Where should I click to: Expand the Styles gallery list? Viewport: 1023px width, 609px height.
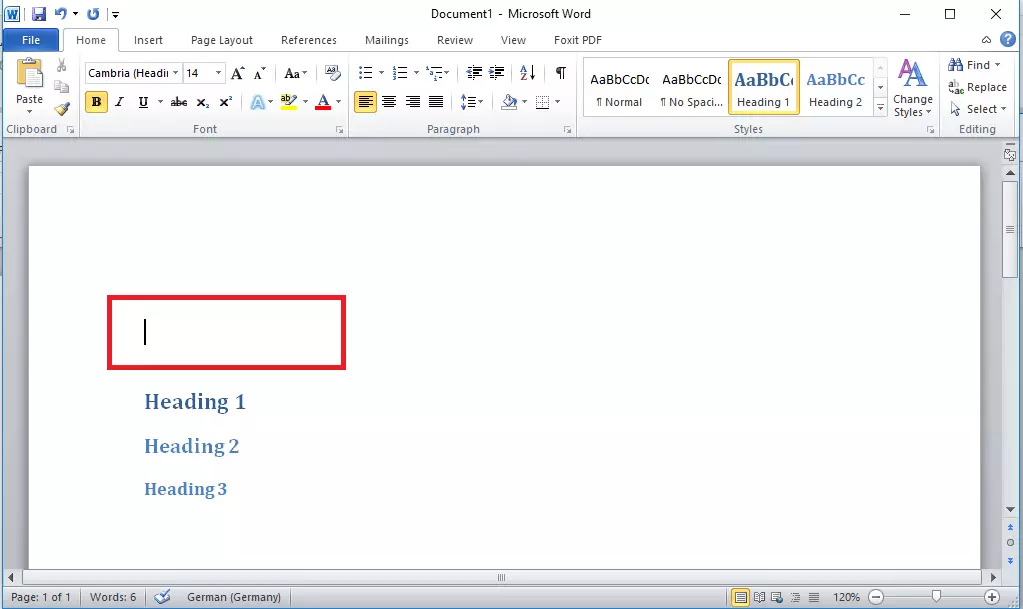(880, 108)
